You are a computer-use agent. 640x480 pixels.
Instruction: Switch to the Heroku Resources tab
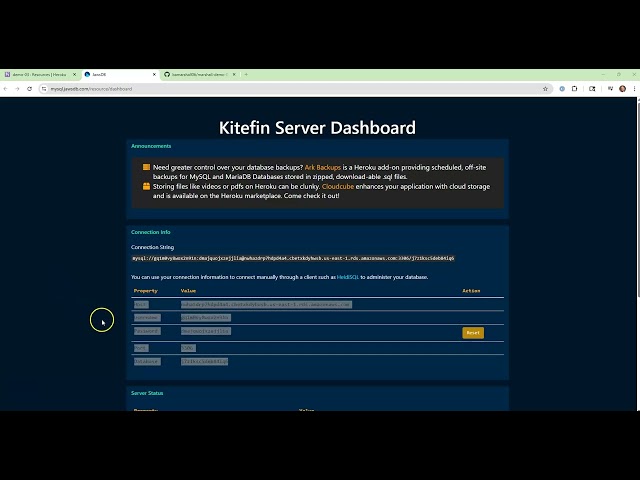[x=38, y=74]
